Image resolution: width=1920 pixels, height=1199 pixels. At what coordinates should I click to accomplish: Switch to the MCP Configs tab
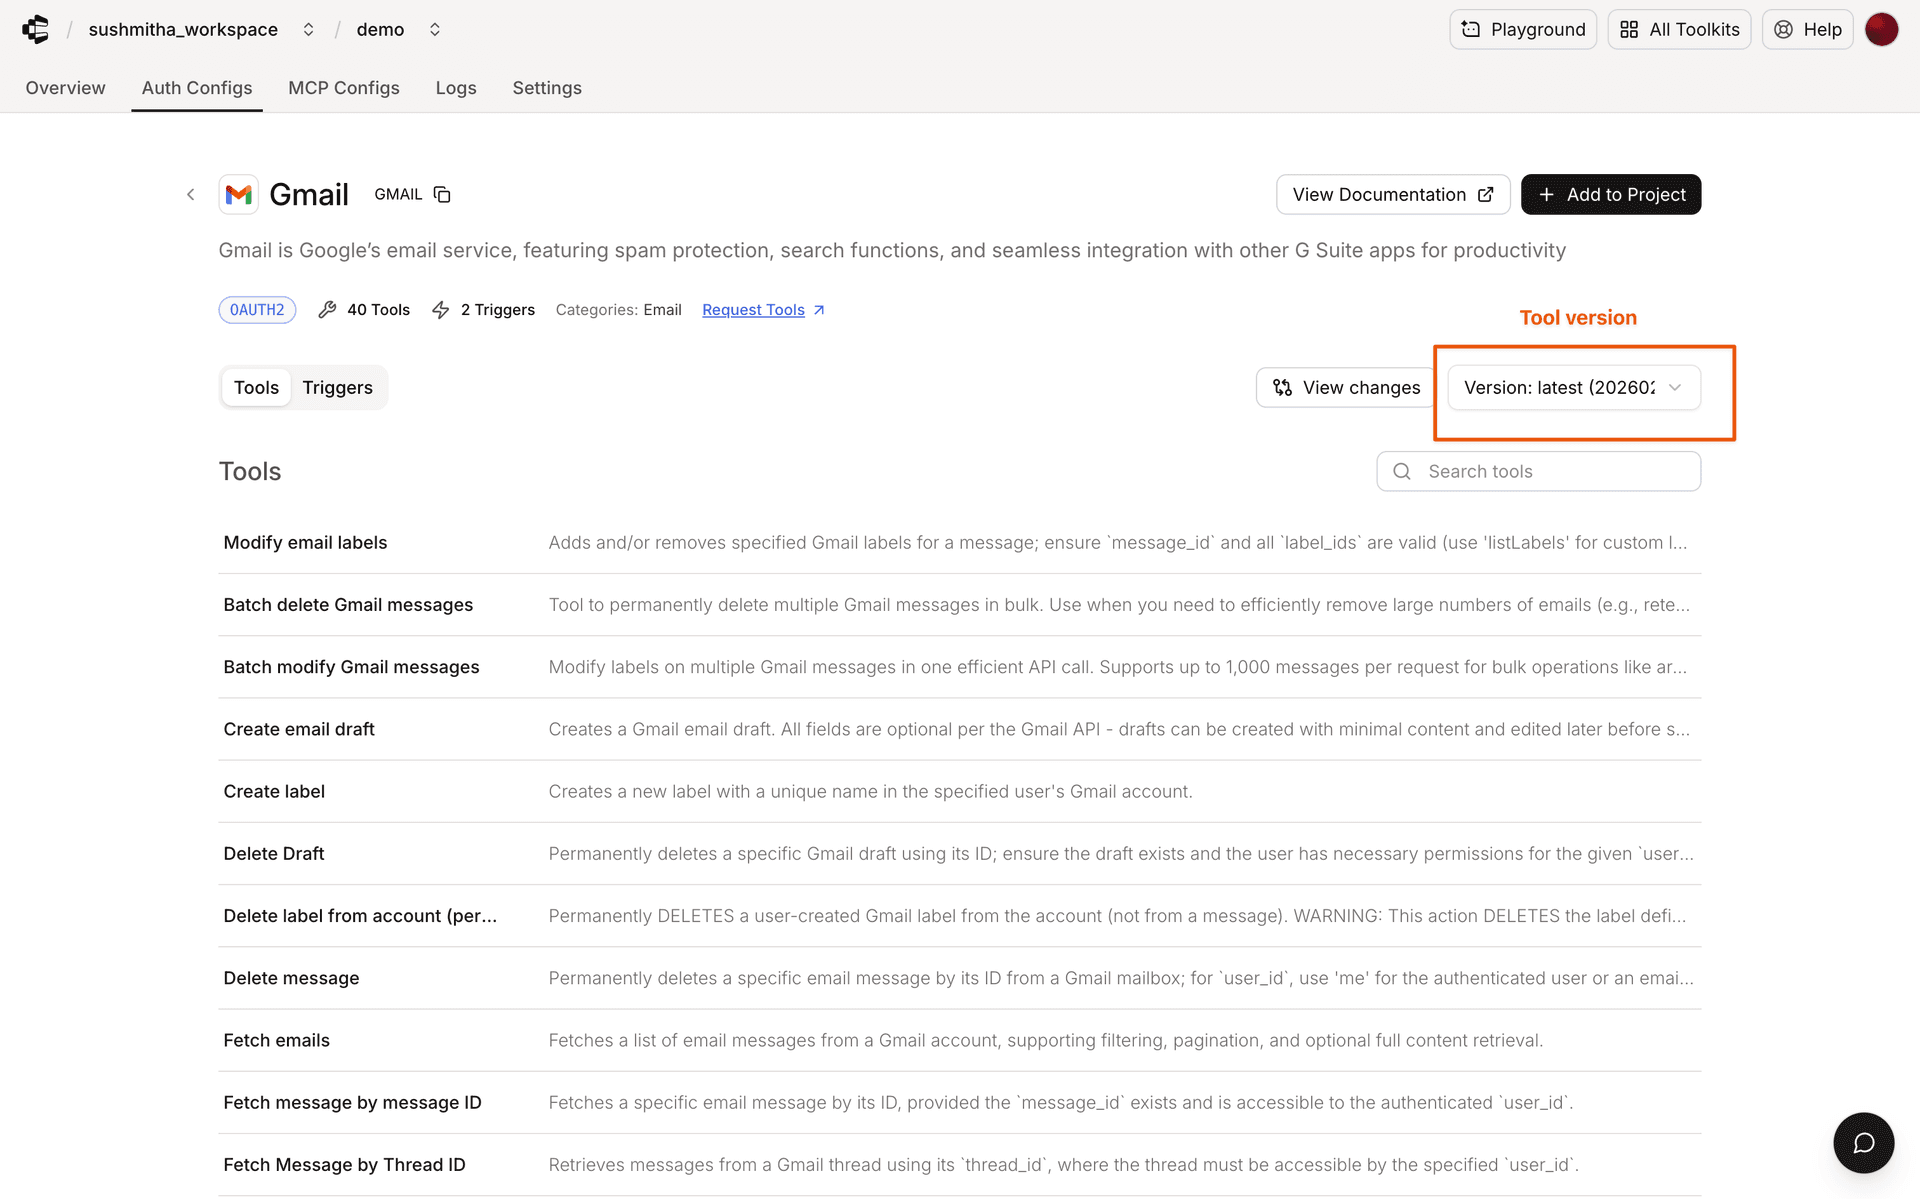pos(343,88)
